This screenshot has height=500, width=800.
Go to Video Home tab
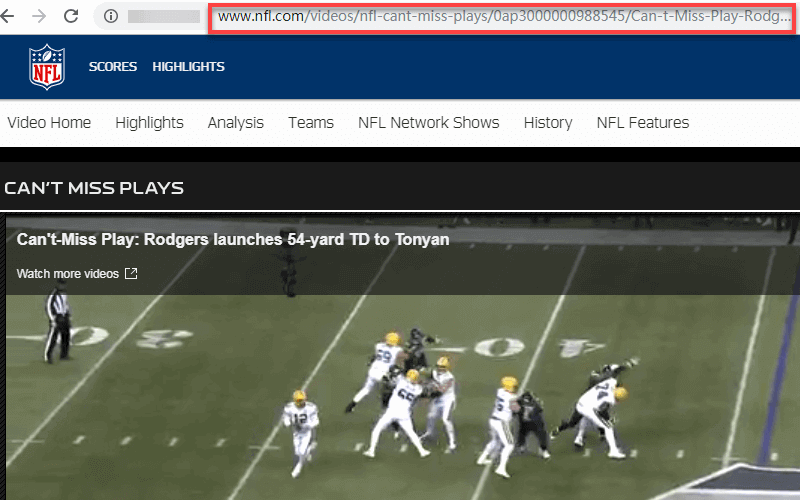click(49, 123)
